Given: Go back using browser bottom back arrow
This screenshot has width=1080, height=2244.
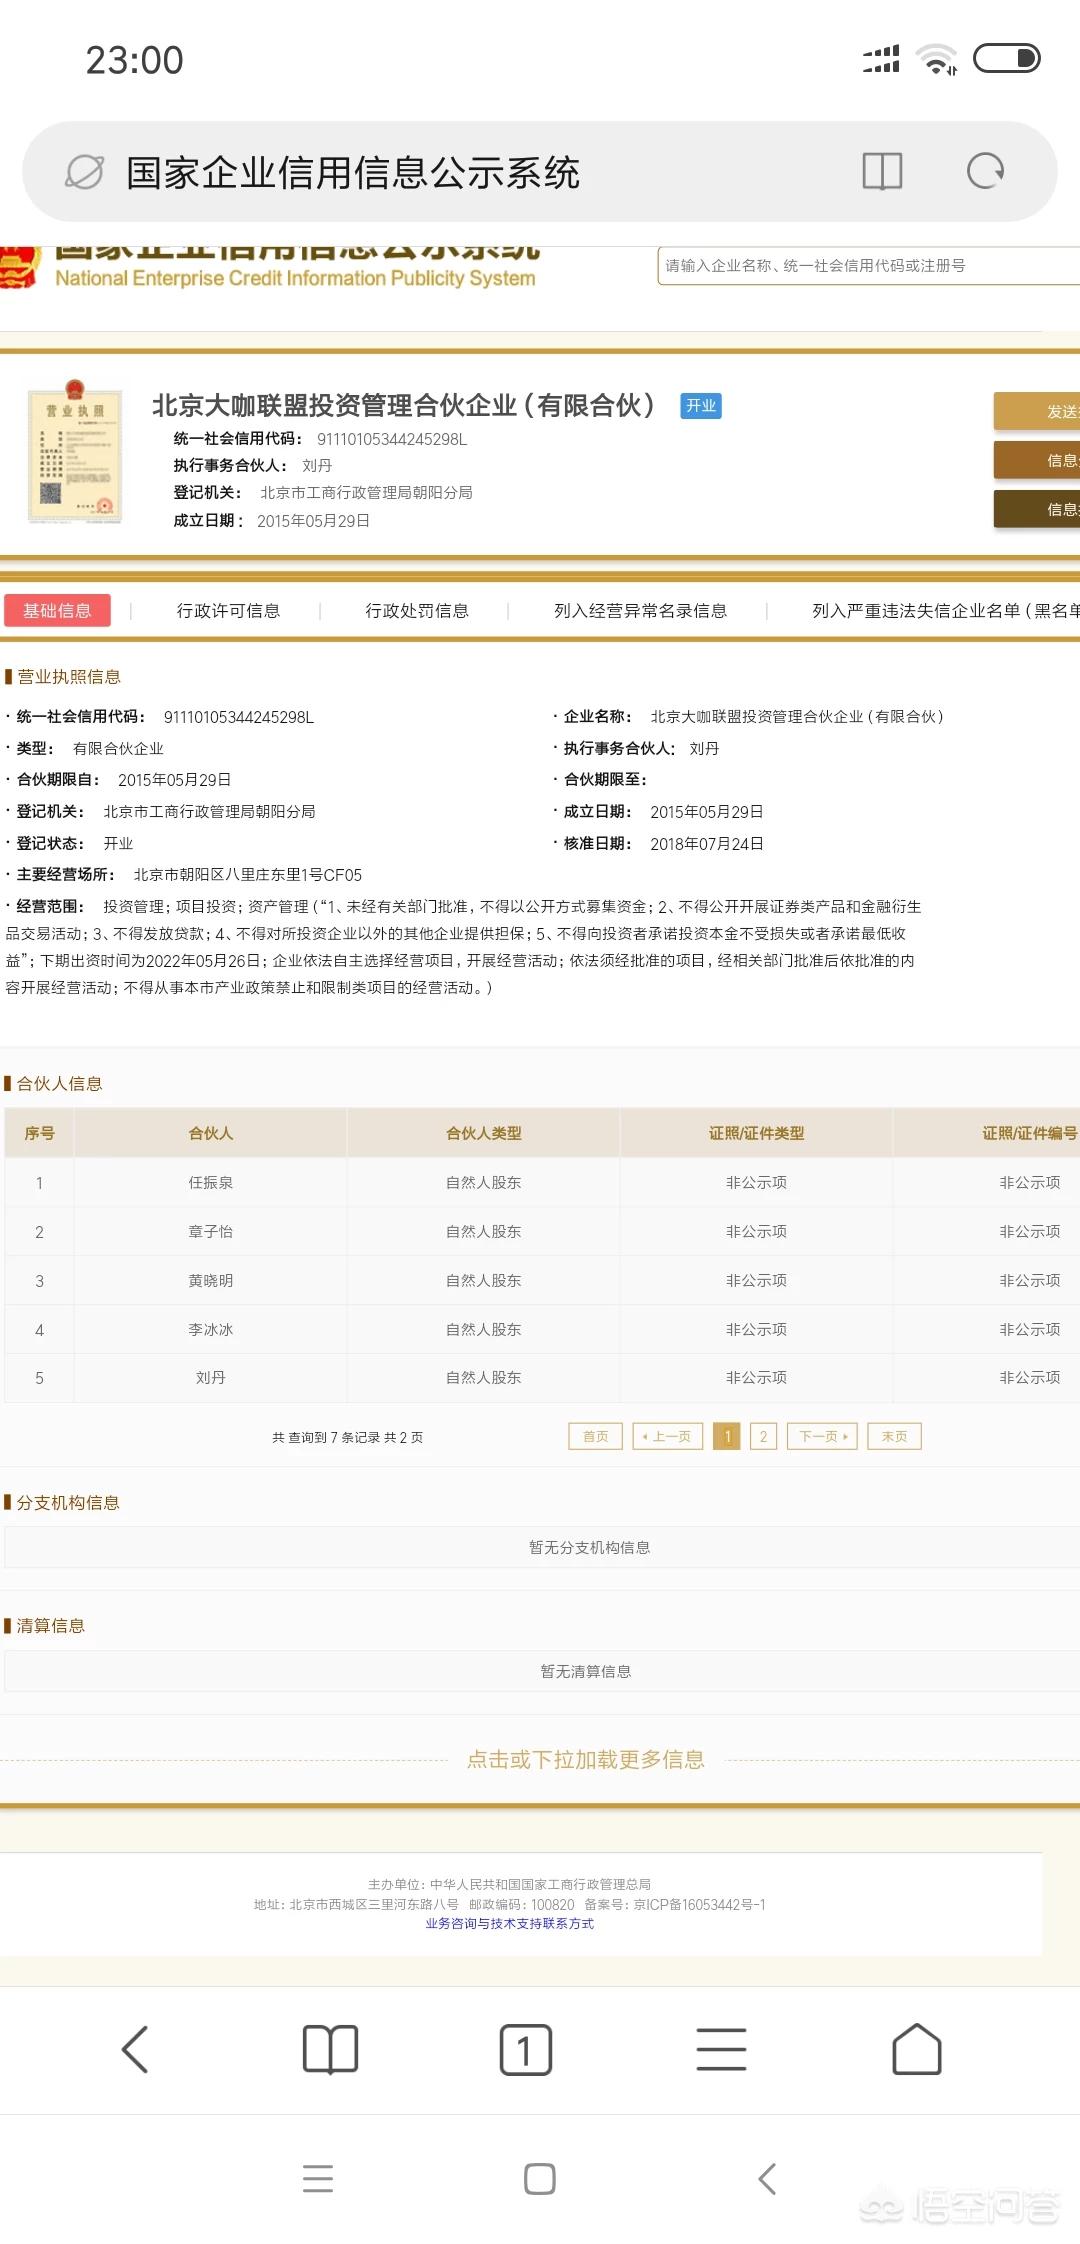Looking at the screenshot, I should pos(135,2049).
